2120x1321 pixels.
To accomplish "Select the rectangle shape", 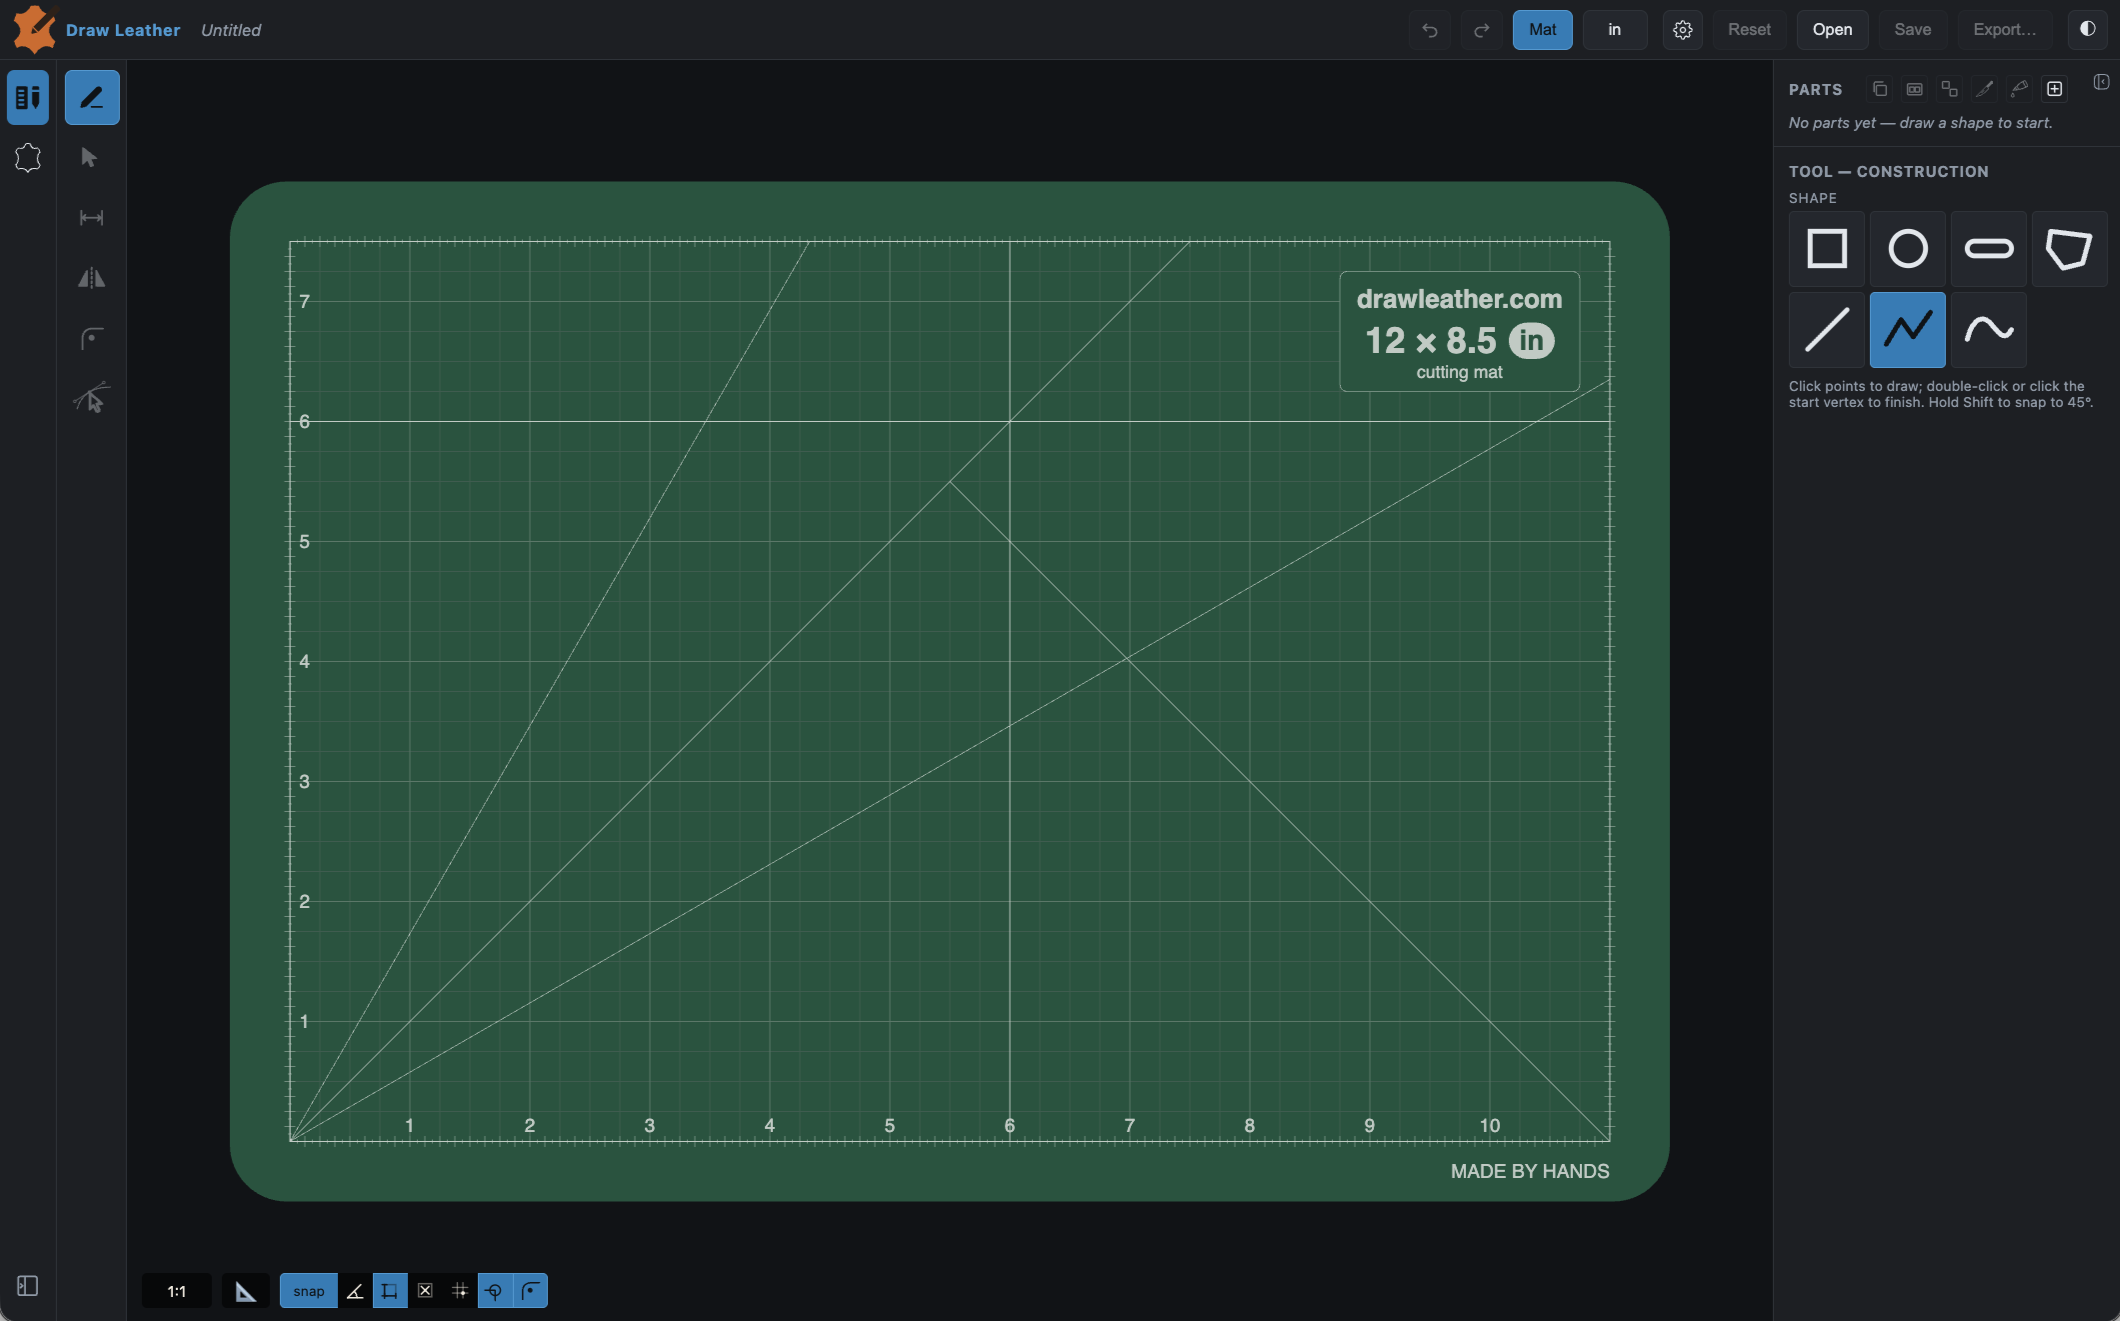I will pyautogui.click(x=1827, y=249).
